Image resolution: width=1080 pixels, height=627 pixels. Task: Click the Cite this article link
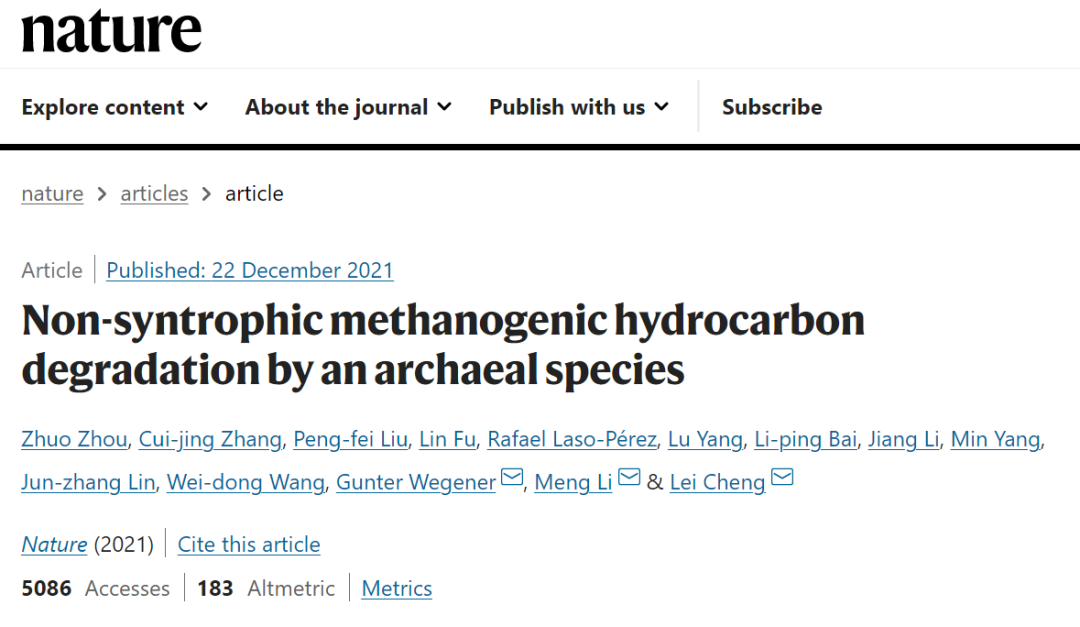coord(249,545)
